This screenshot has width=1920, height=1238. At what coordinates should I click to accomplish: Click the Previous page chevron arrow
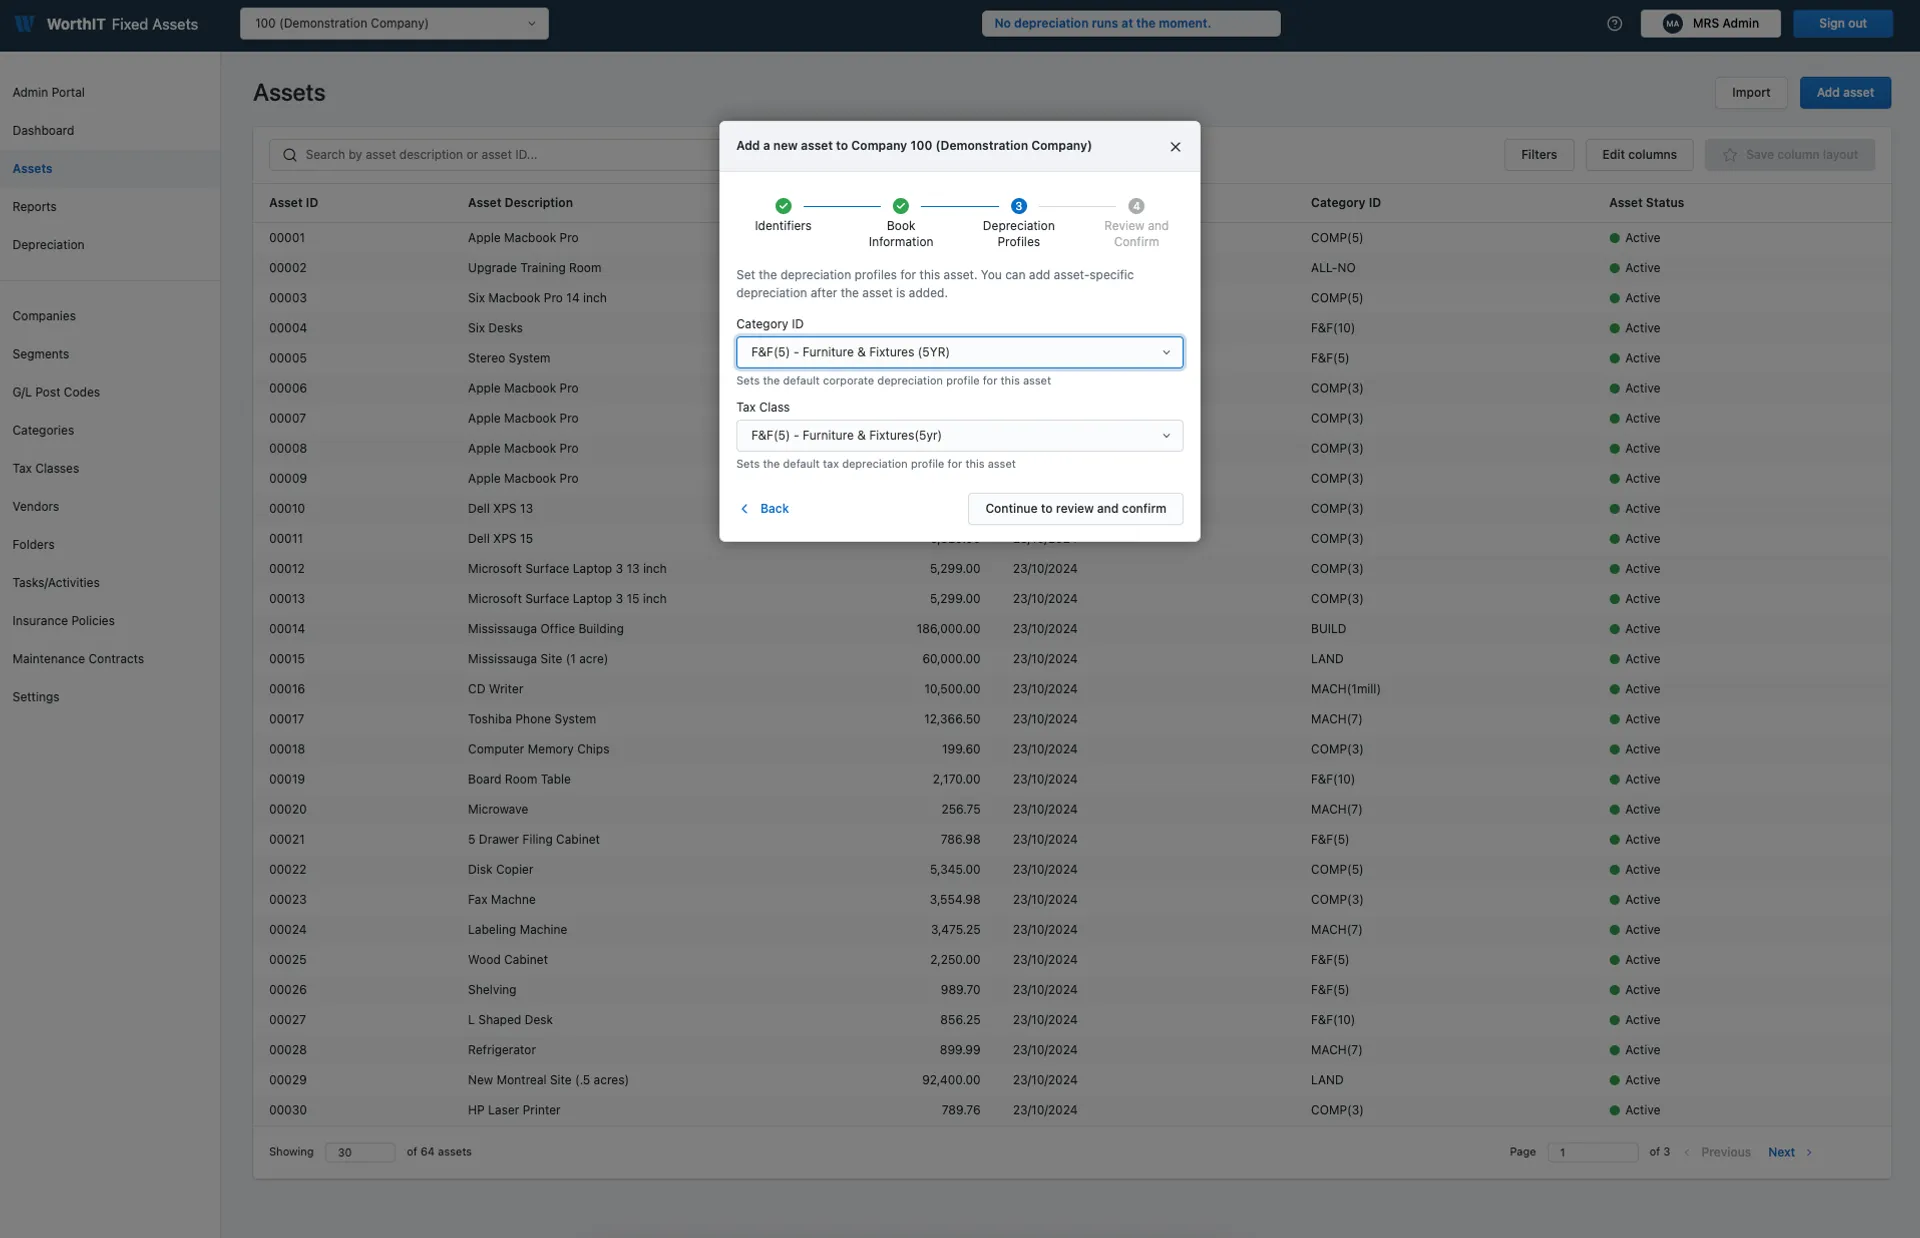(1687, 1152)
